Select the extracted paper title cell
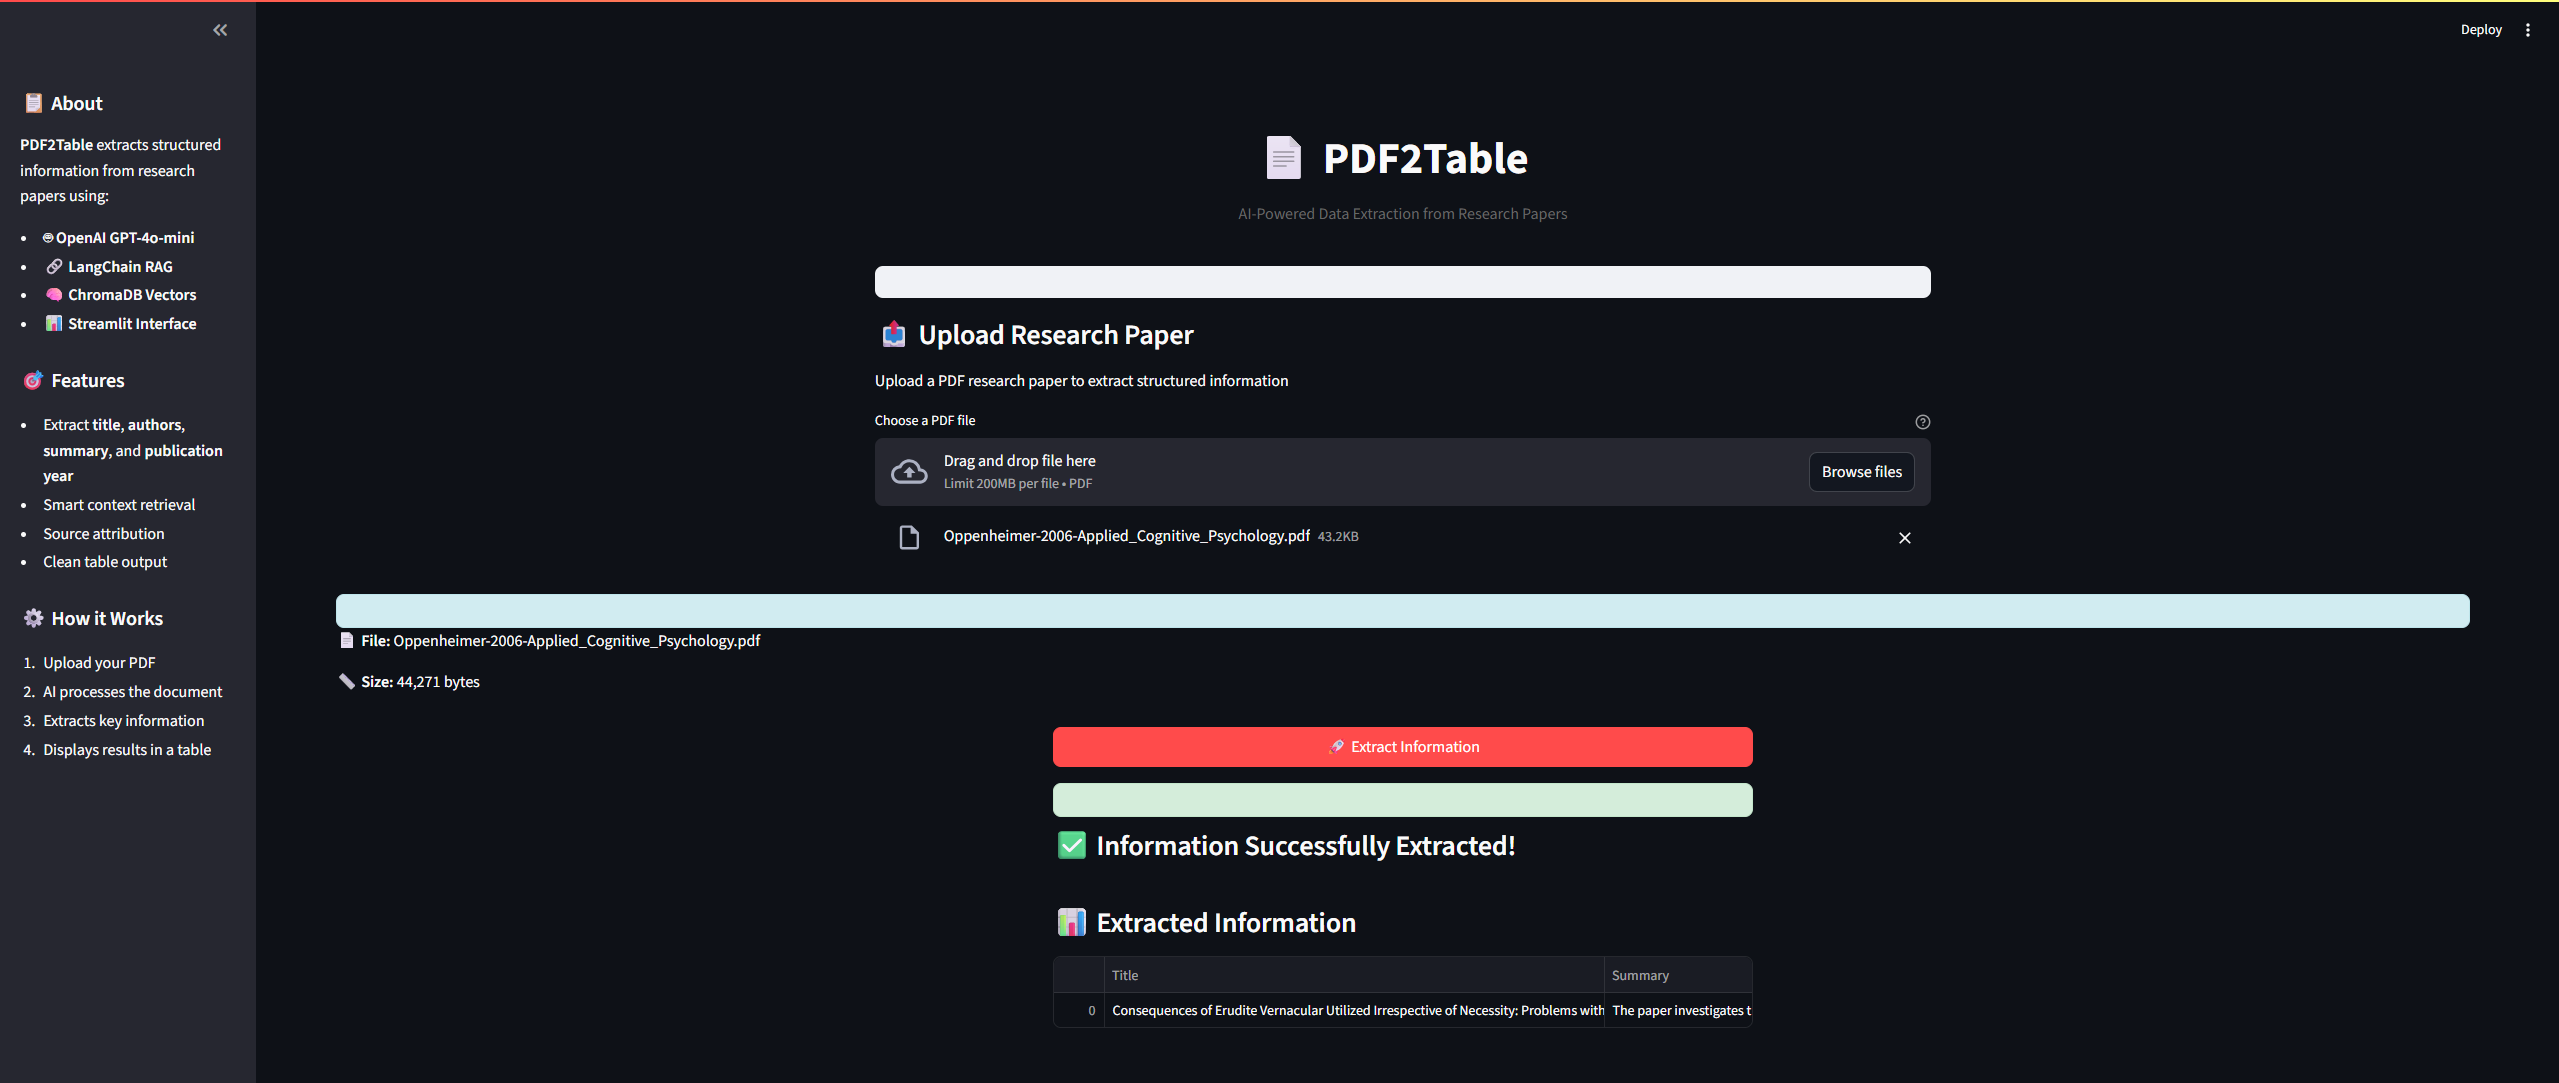The image size is (2559, 1083). [1353, 1011]
